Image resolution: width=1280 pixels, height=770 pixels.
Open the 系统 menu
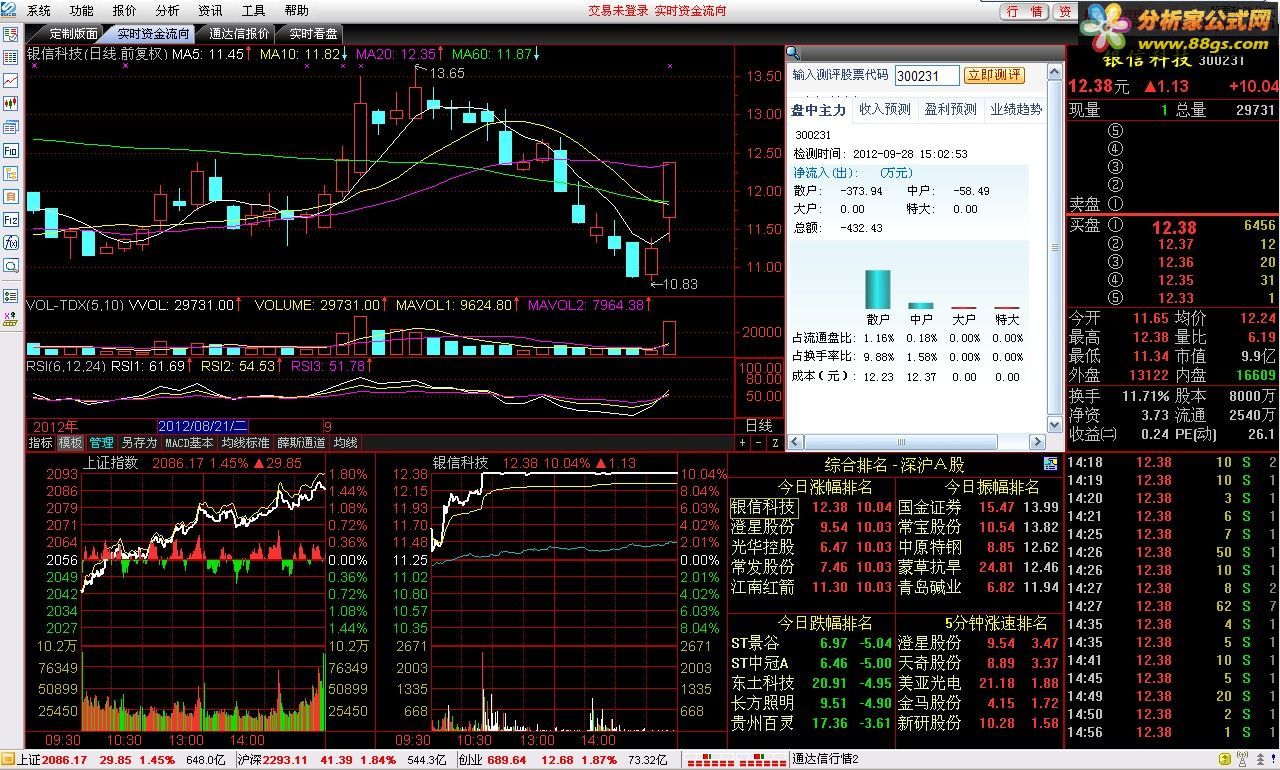[x=39, y=11]
